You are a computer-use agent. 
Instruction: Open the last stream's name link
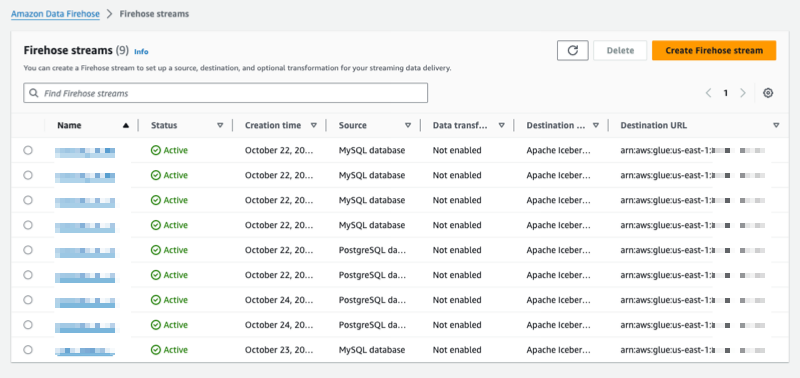[85, 351]
